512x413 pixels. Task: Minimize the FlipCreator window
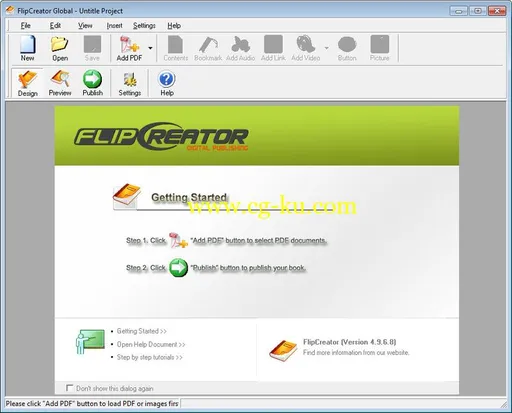(x=459, y=11)
